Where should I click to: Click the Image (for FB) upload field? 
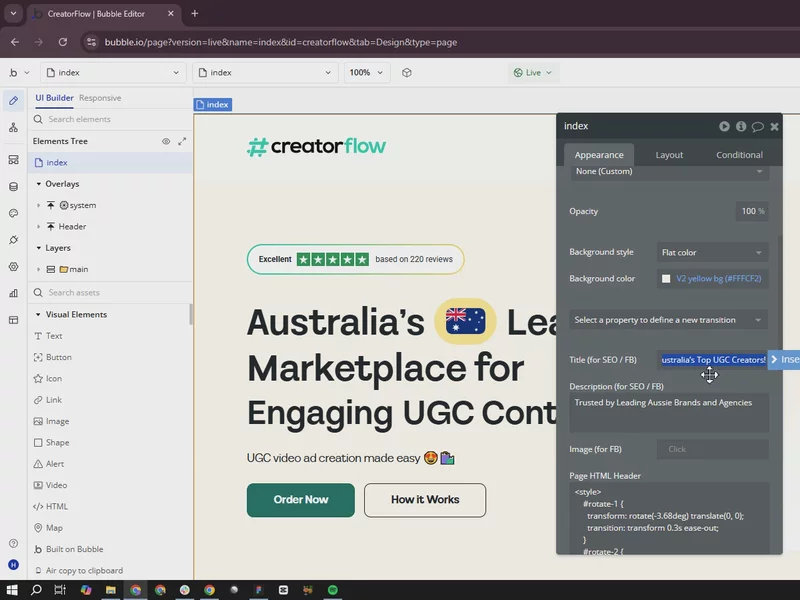(712, 449)
